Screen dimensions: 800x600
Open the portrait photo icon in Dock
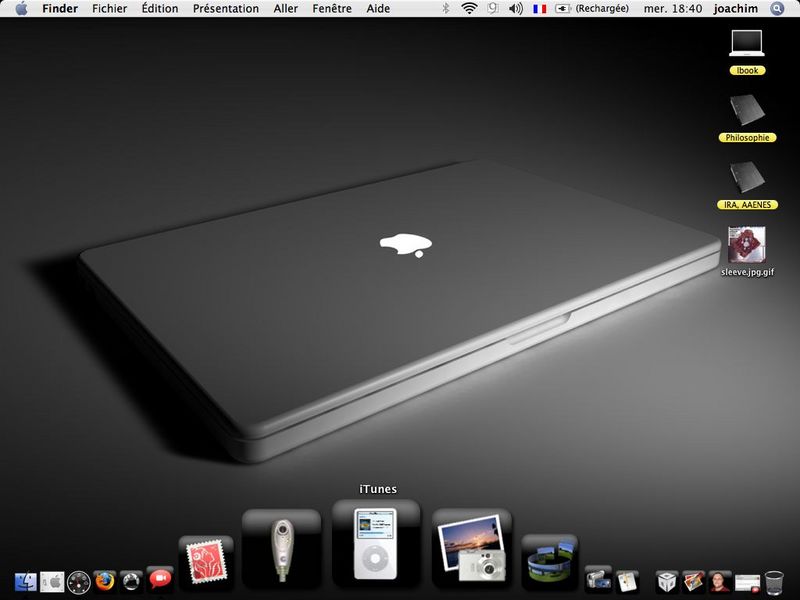click(x=720, y=581)
